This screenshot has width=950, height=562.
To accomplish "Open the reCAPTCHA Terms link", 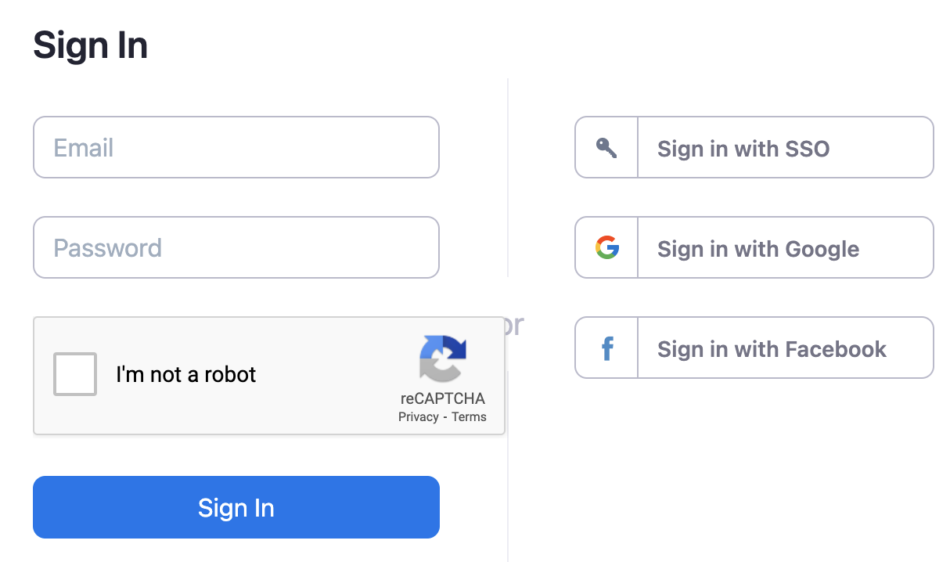I will pyautogui.click(x=469, y=417).
